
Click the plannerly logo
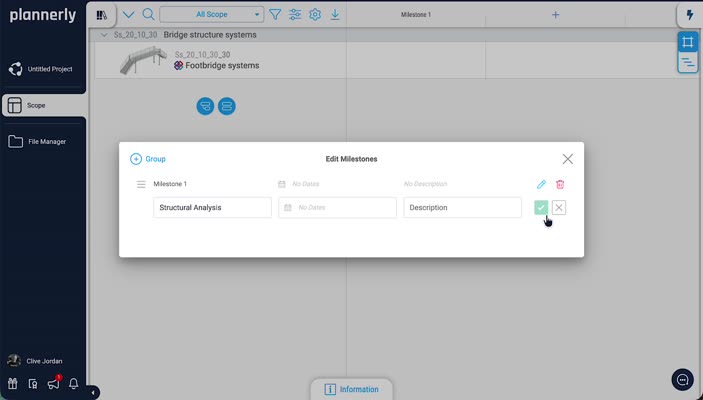pos(43,15)
